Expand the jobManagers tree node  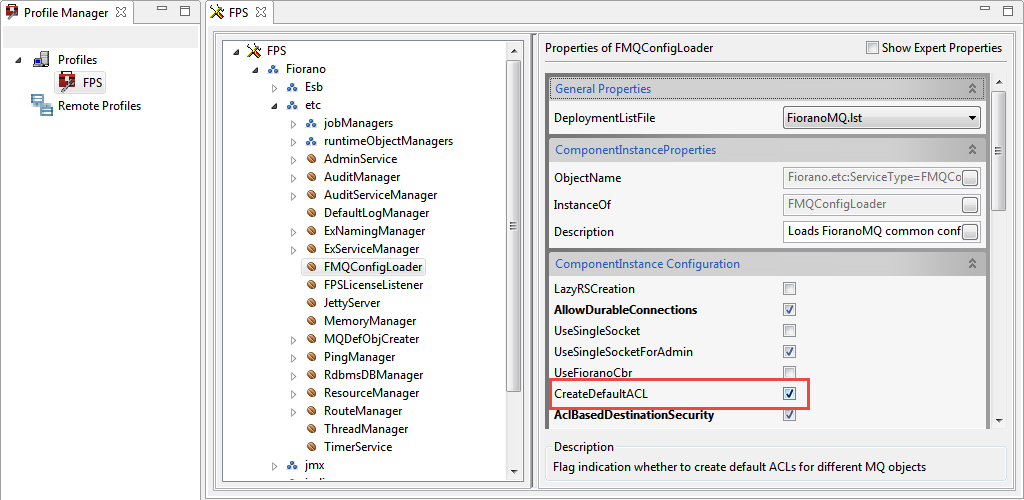point(294,124)
